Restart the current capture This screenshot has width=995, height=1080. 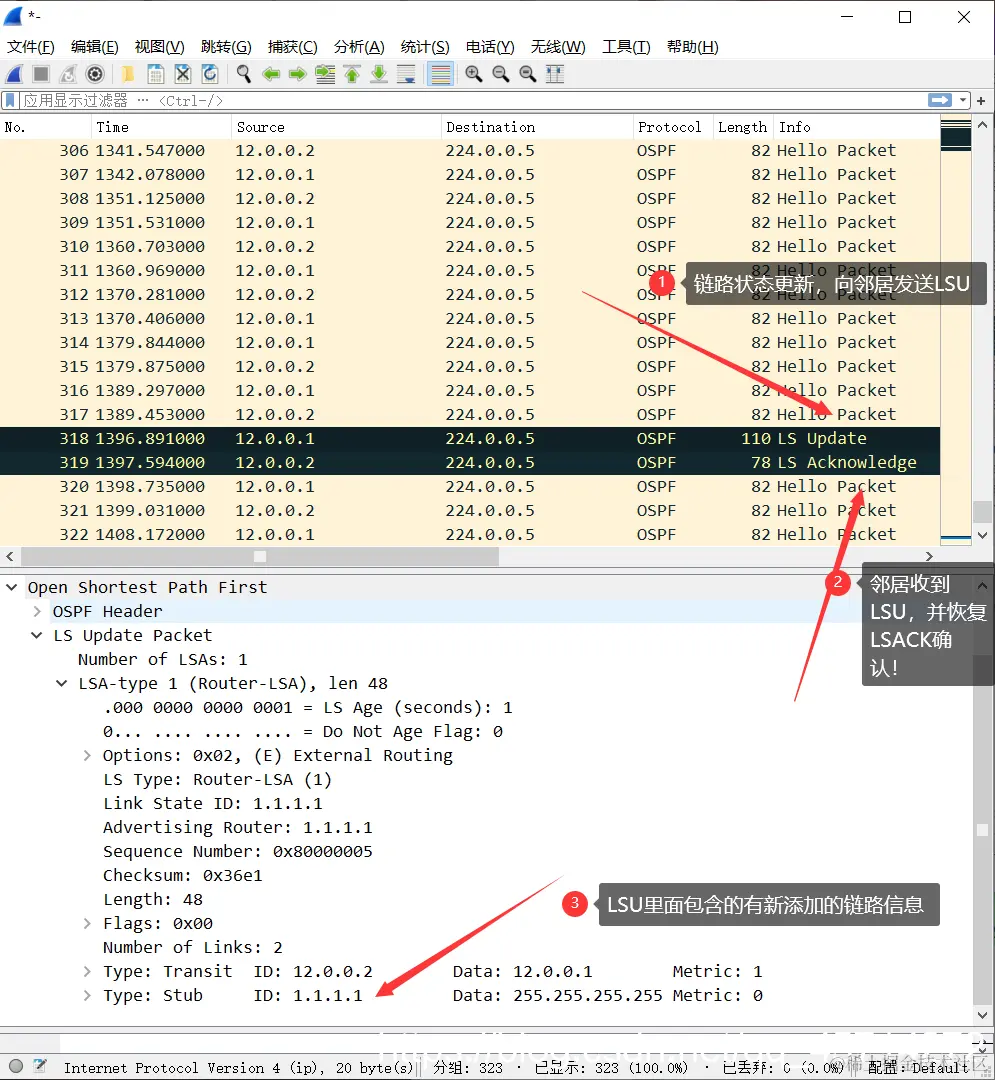pyautogui.click(x=68, y=74)
